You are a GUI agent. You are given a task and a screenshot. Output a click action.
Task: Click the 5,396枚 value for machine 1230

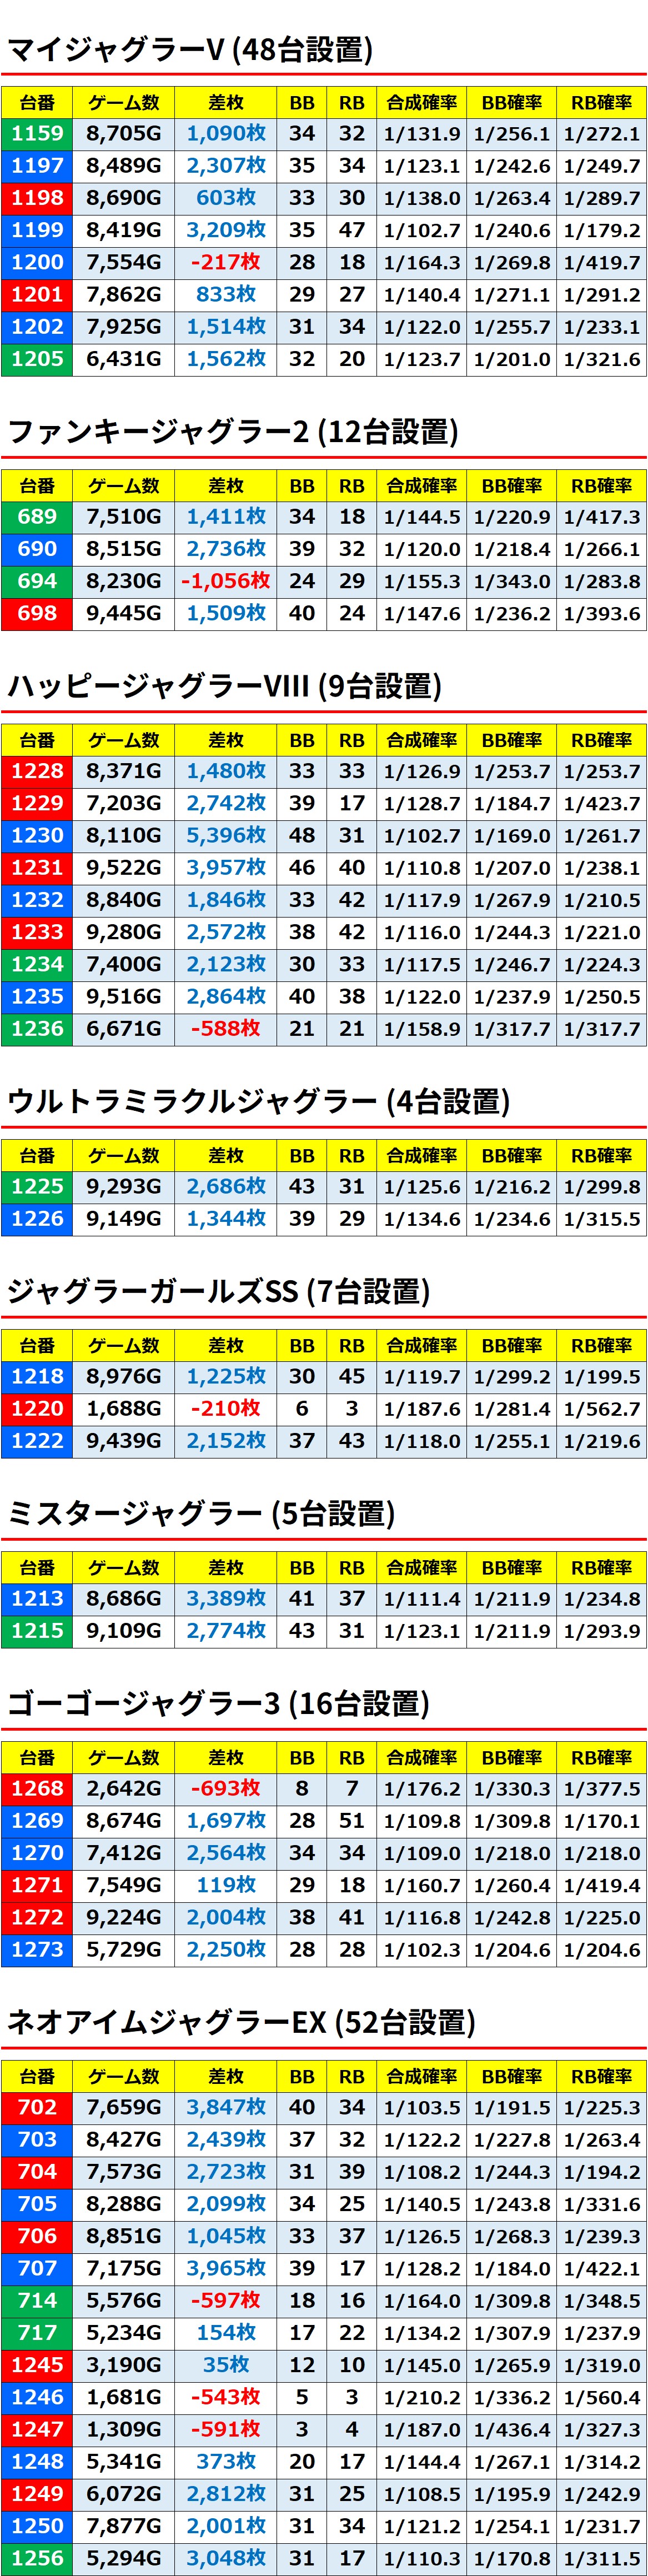click(x=226, y=835)
